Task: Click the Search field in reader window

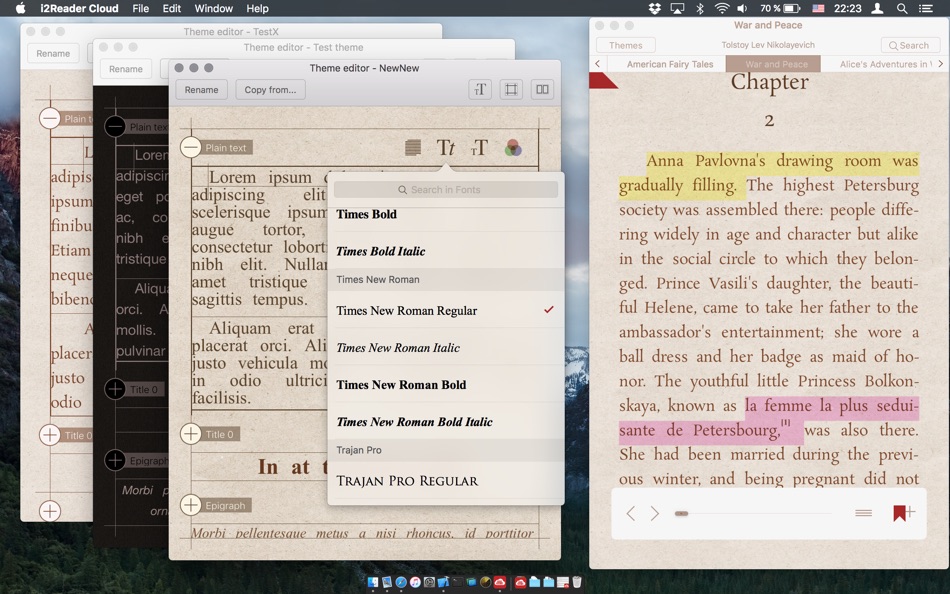Action: (x=910, y=45)
